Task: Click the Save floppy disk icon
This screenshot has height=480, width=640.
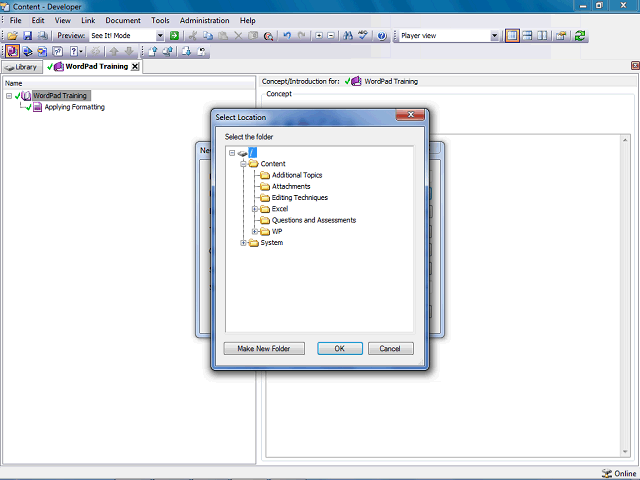Action: coord(27,36)
